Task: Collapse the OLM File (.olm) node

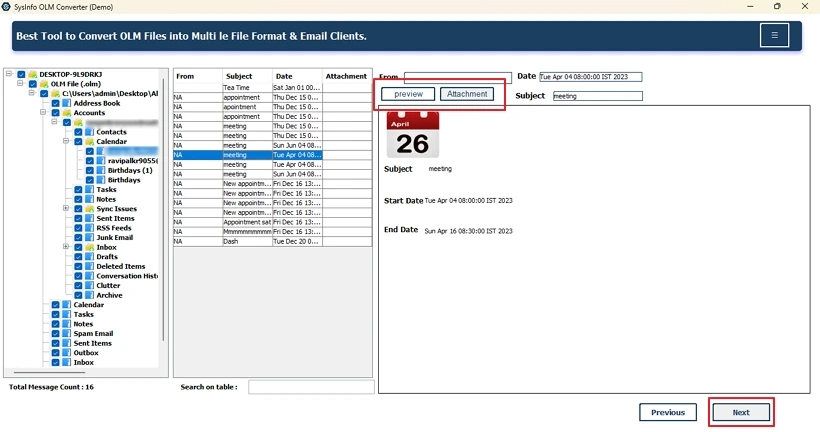Action: [20, 83]
